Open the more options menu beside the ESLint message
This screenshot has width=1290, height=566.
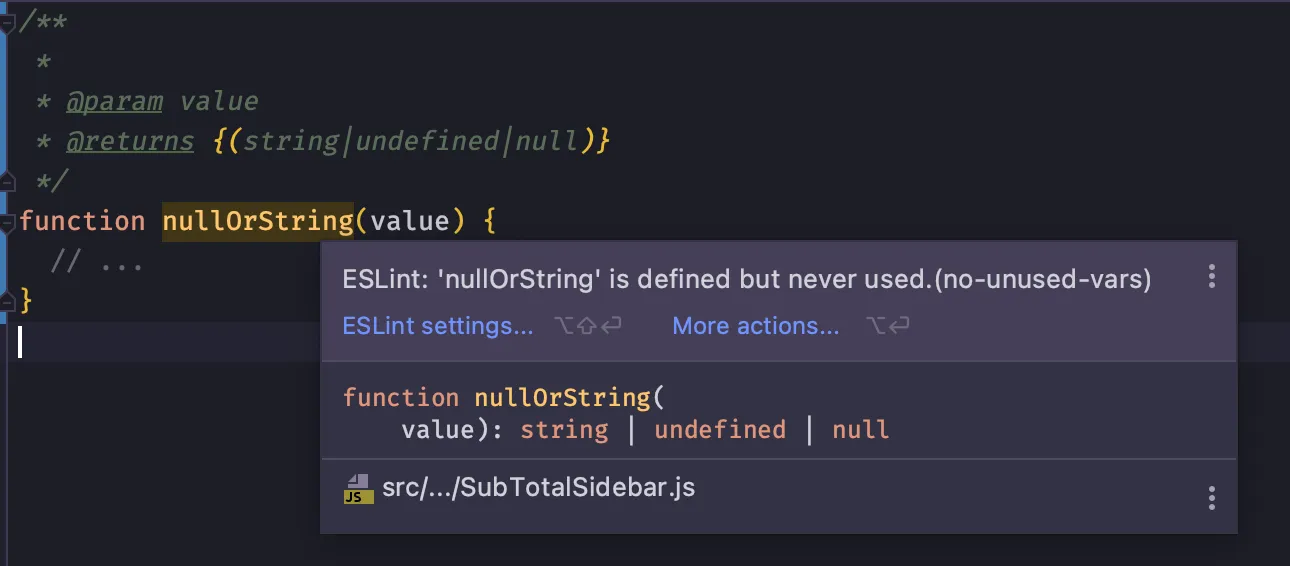1211,277
